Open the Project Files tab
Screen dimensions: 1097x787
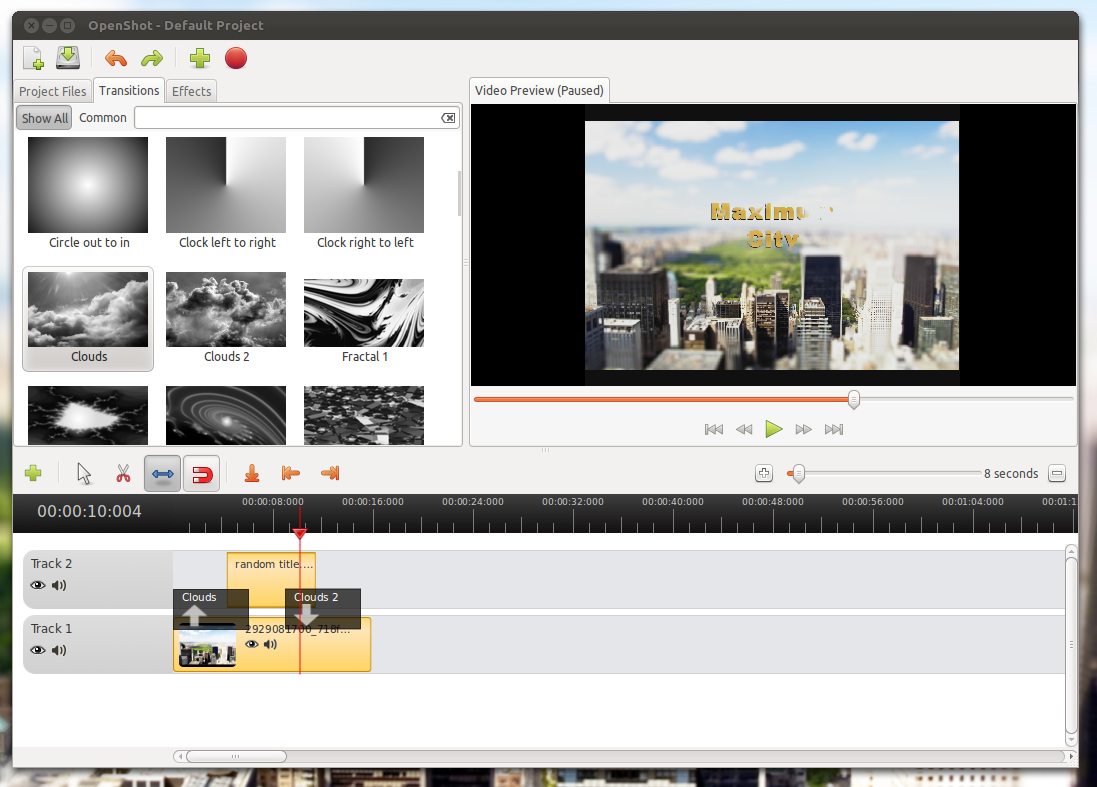(52, 91)
